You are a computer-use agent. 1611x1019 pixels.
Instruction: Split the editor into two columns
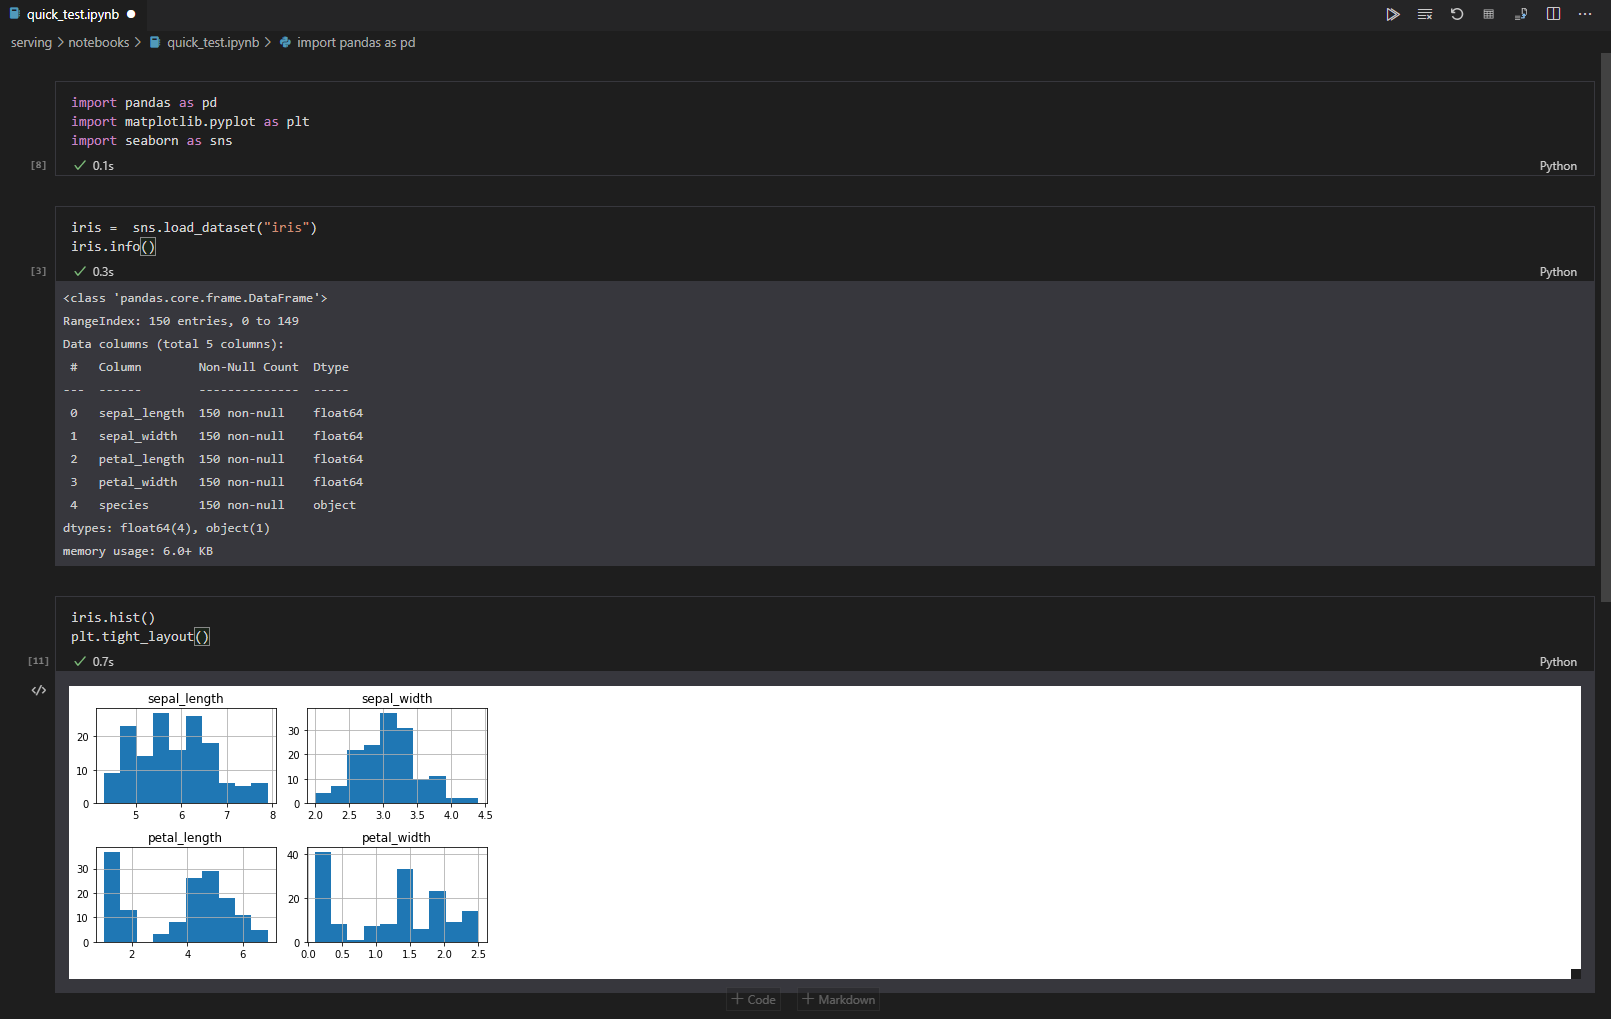click(1553, 14)
